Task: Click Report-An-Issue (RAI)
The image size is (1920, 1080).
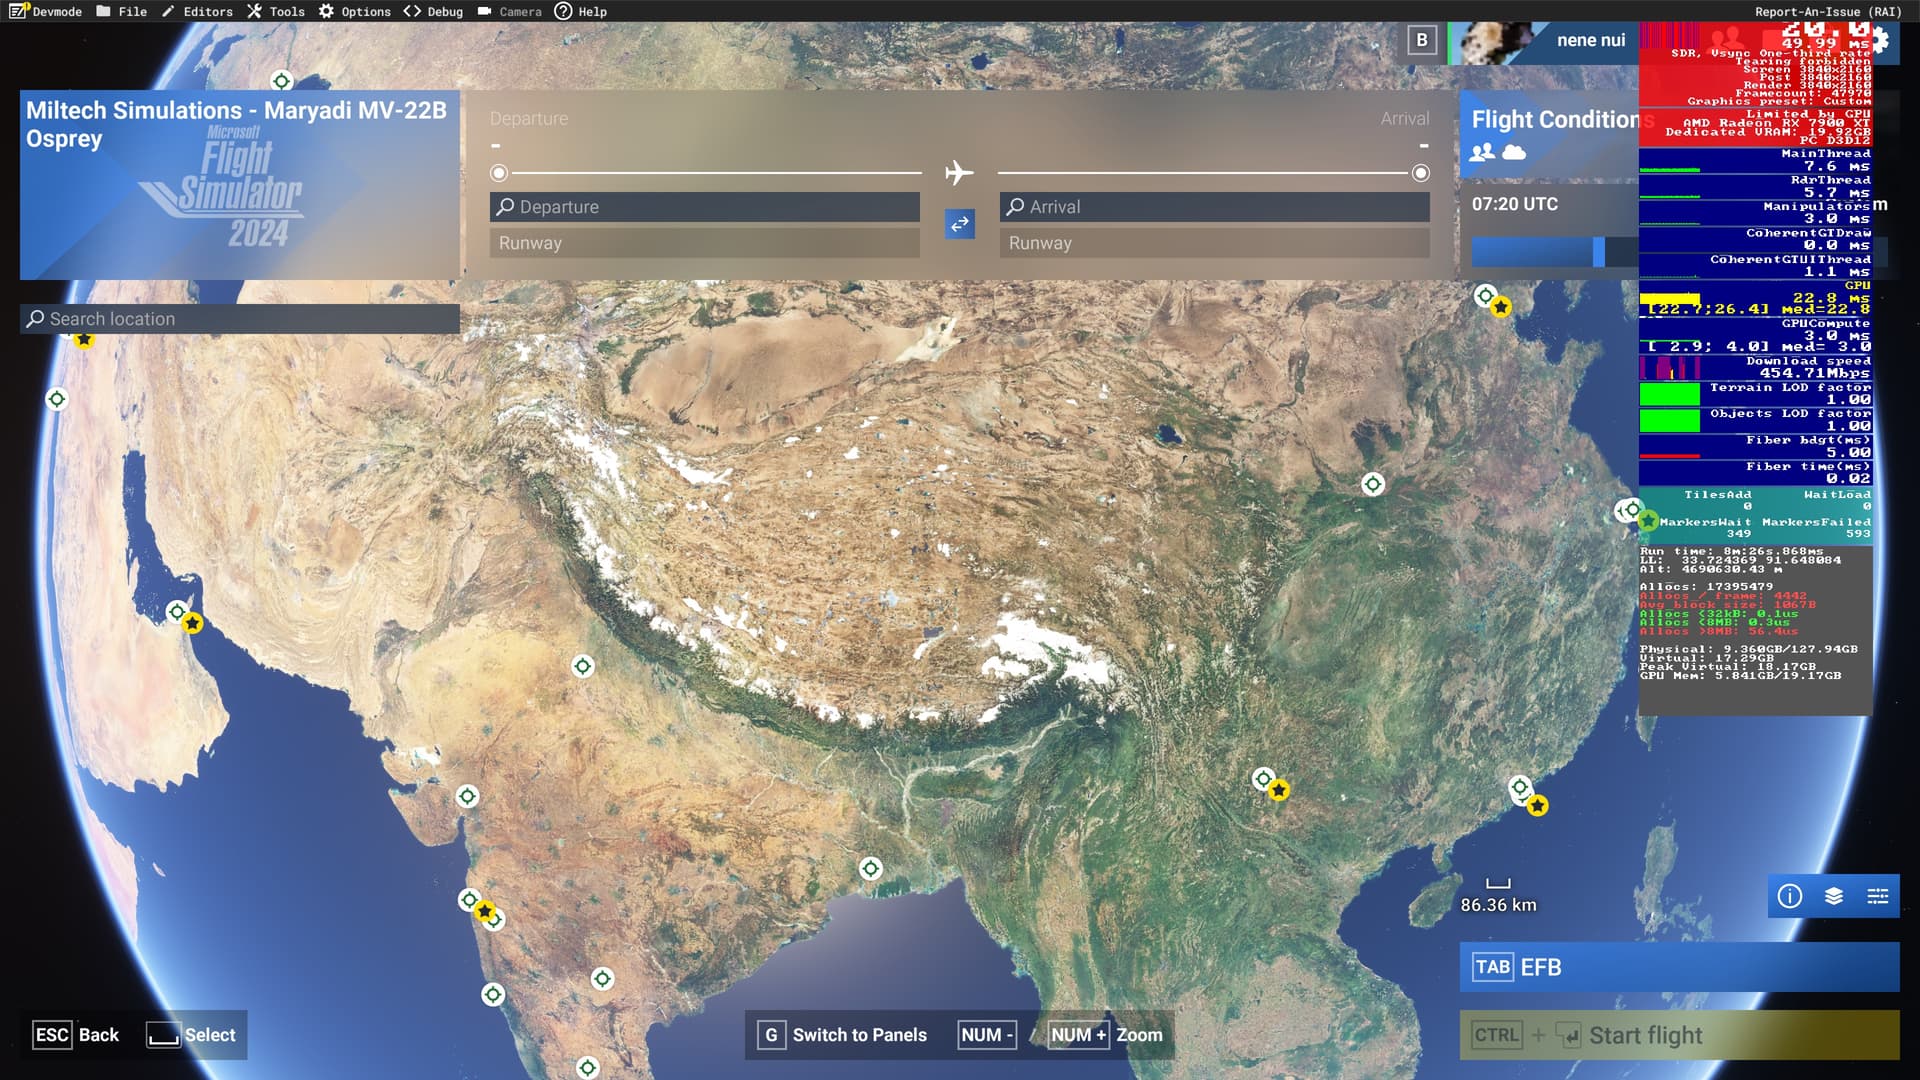Action: tap(1828, 12)
